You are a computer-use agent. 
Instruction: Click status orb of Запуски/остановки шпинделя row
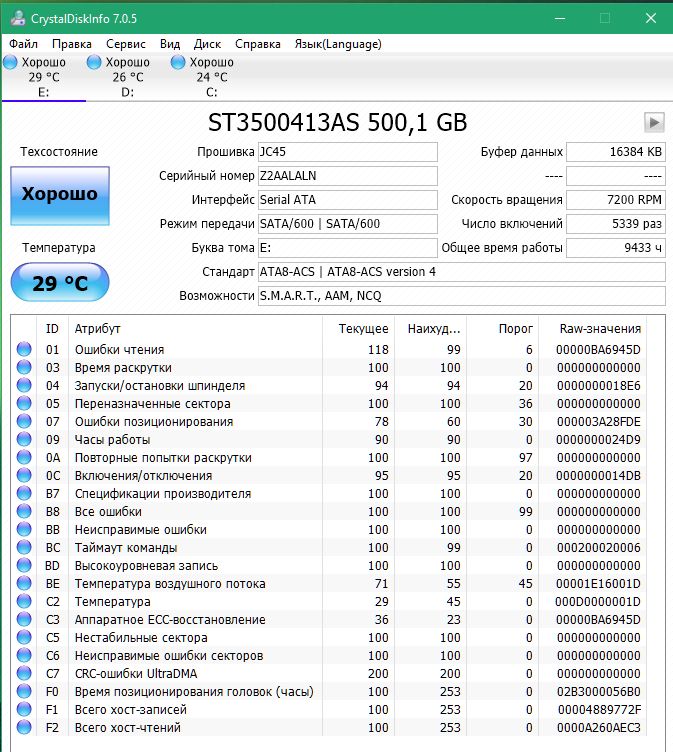point(24,385)
